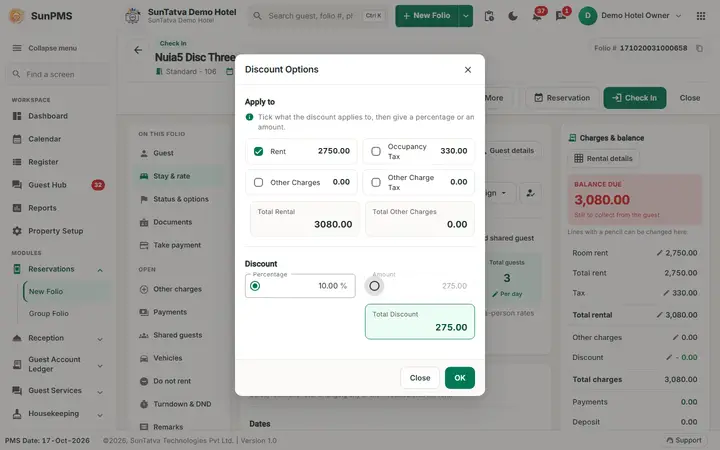Image resolution: width=720 pixels, height=450 pixels.
Task: Select the Percentage discount radio button
Action: click(x=255, y=286)
